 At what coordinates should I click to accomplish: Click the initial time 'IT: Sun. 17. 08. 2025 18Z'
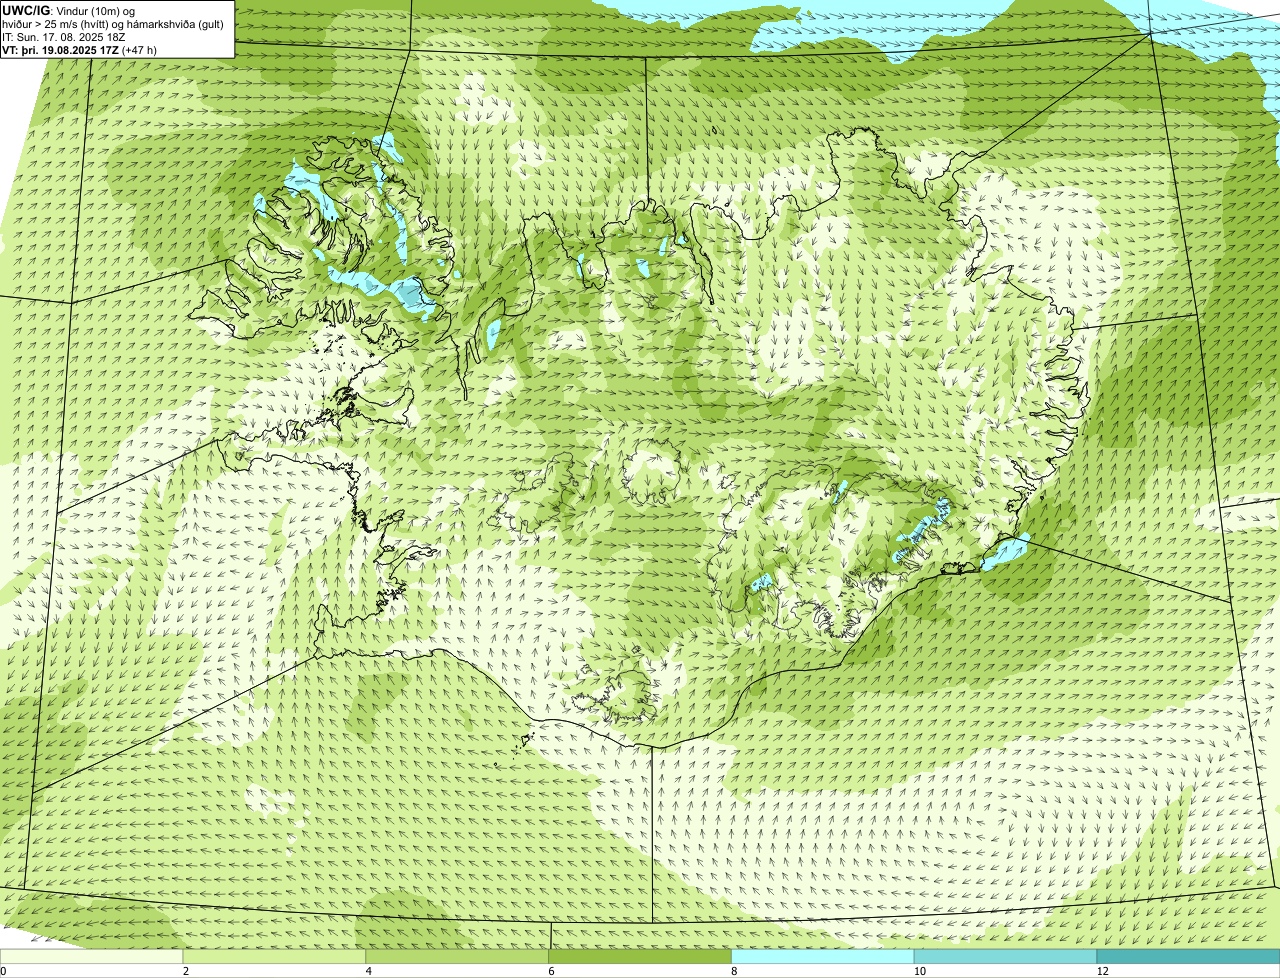point(64,37)
